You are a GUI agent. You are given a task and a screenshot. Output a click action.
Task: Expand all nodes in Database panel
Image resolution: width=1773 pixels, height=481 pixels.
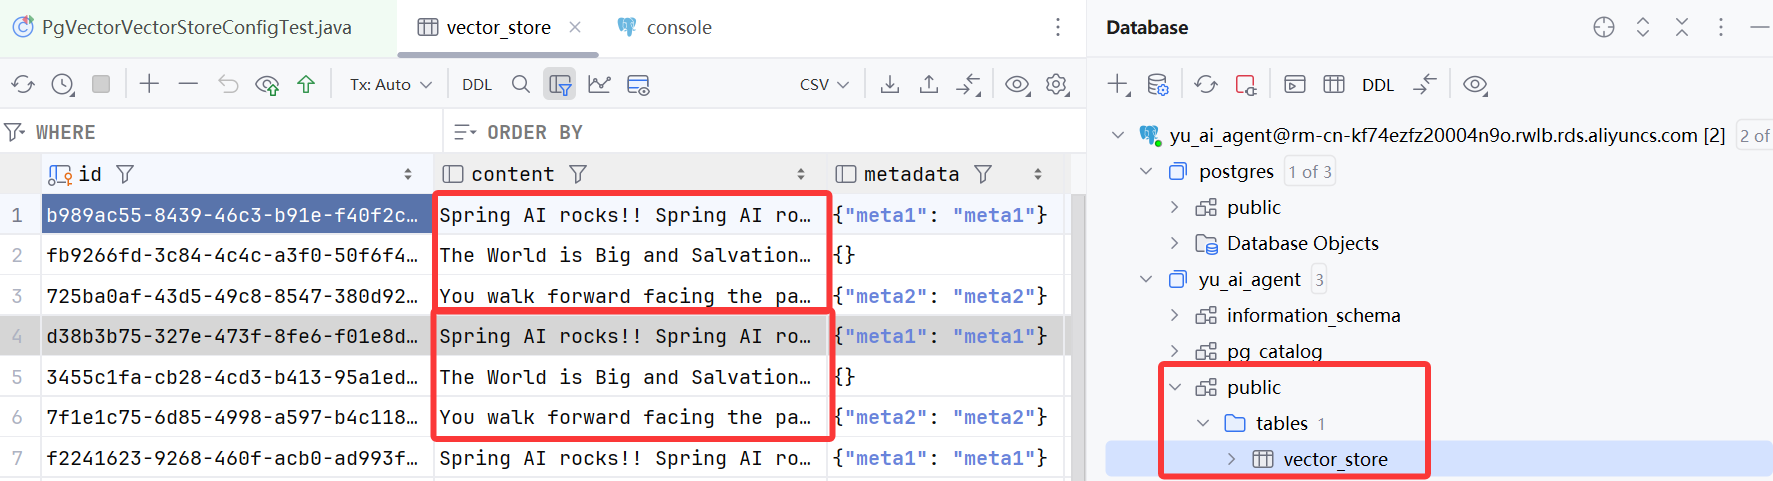pos(1643,27)
